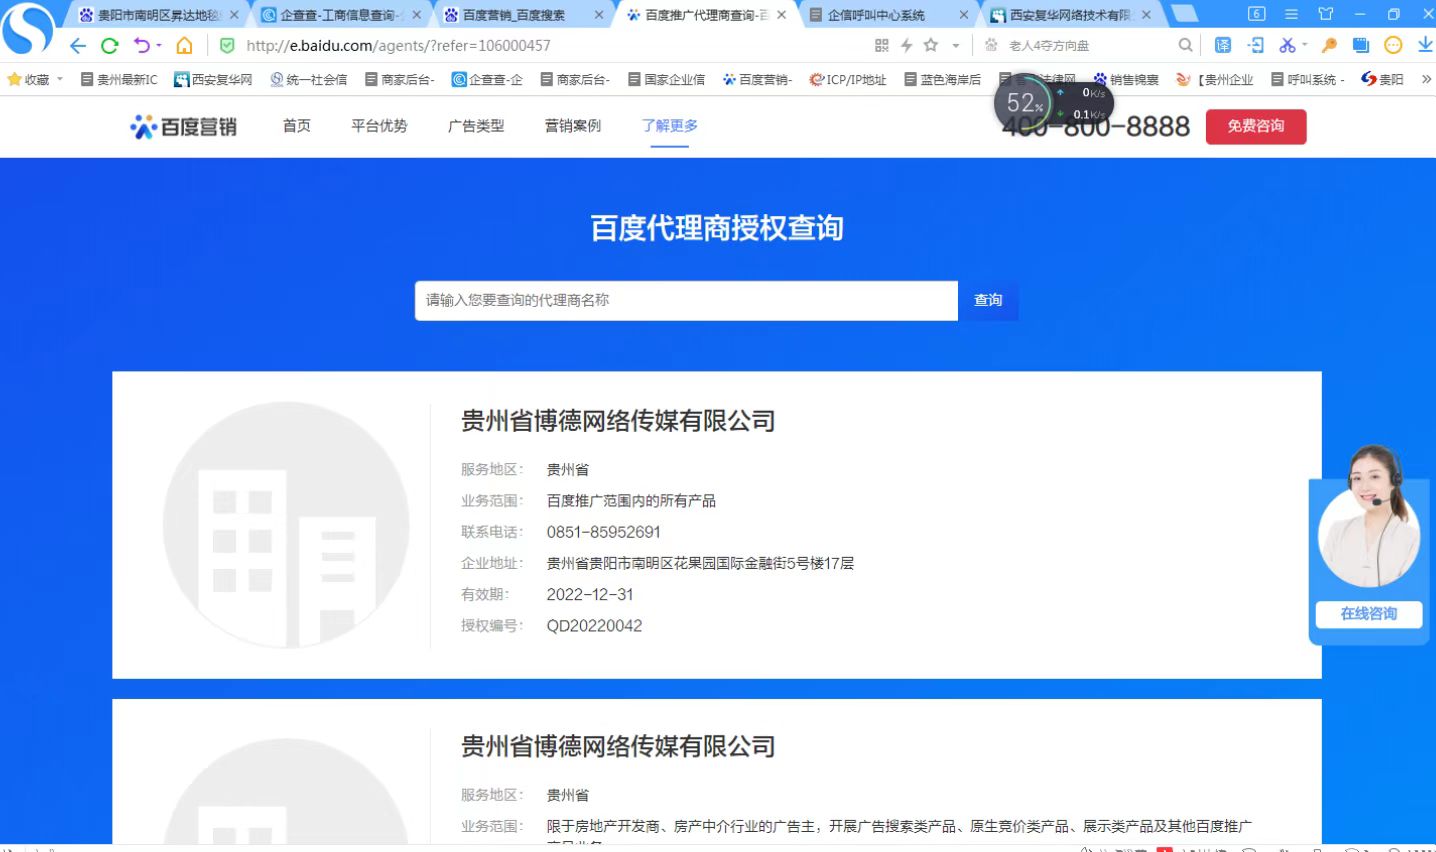Click the key password manager icon
This screenshot has height=852, width=1436.
point(1329,45)
